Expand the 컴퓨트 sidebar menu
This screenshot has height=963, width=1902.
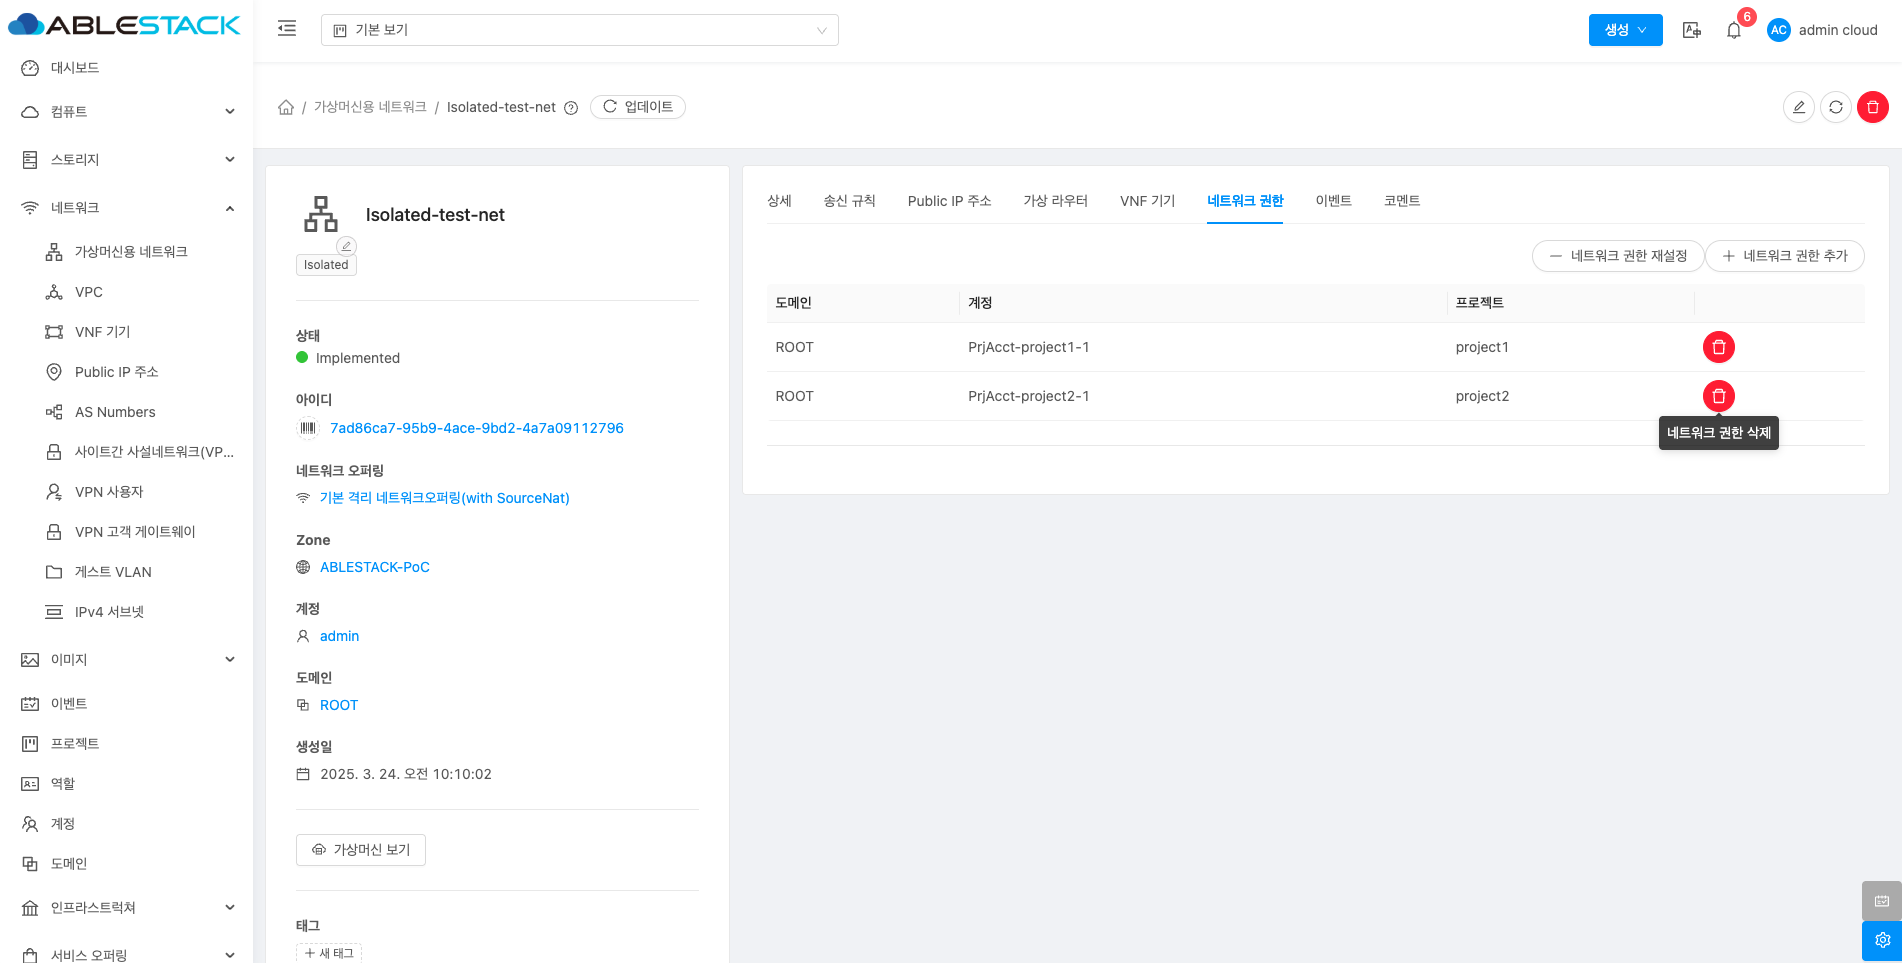tap(128, 112)
